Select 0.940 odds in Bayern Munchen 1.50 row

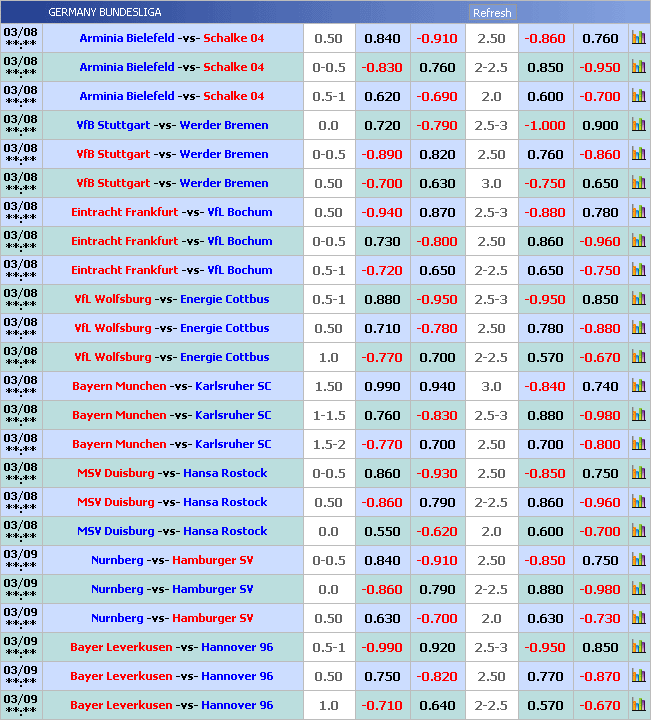click(437, 387)
